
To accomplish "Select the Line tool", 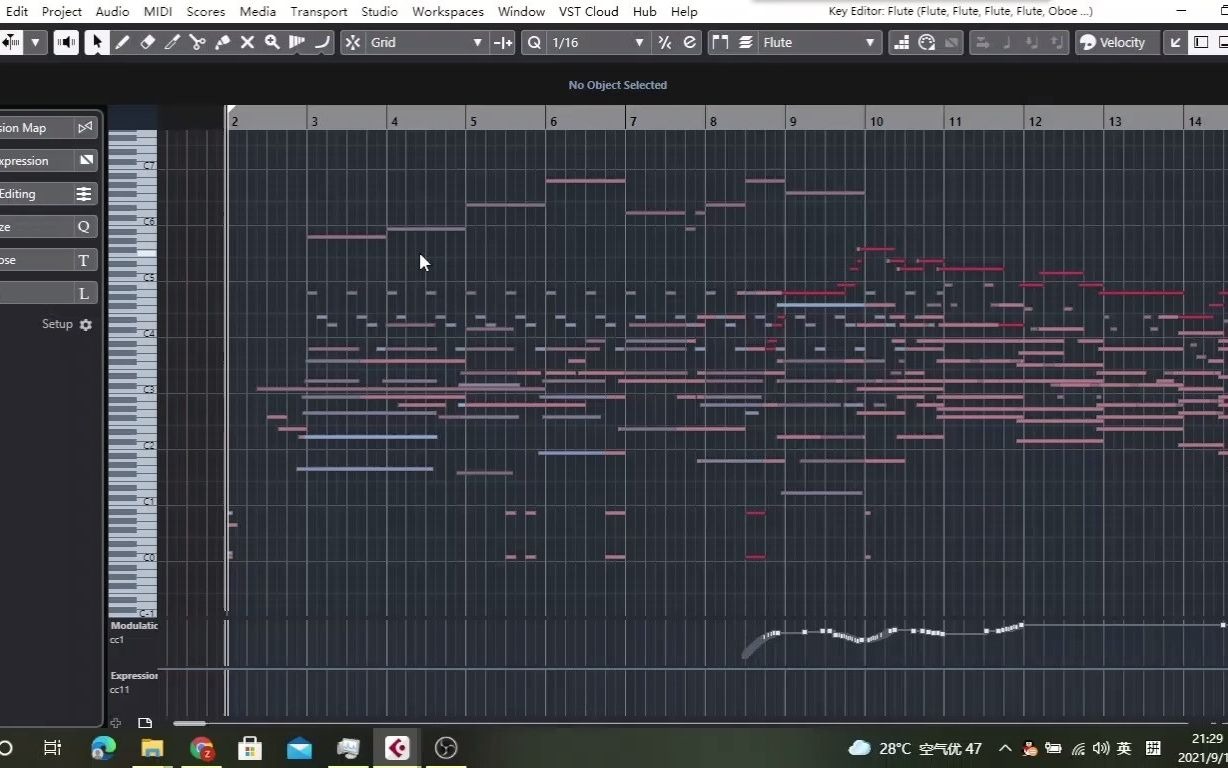I will (322, 42).
